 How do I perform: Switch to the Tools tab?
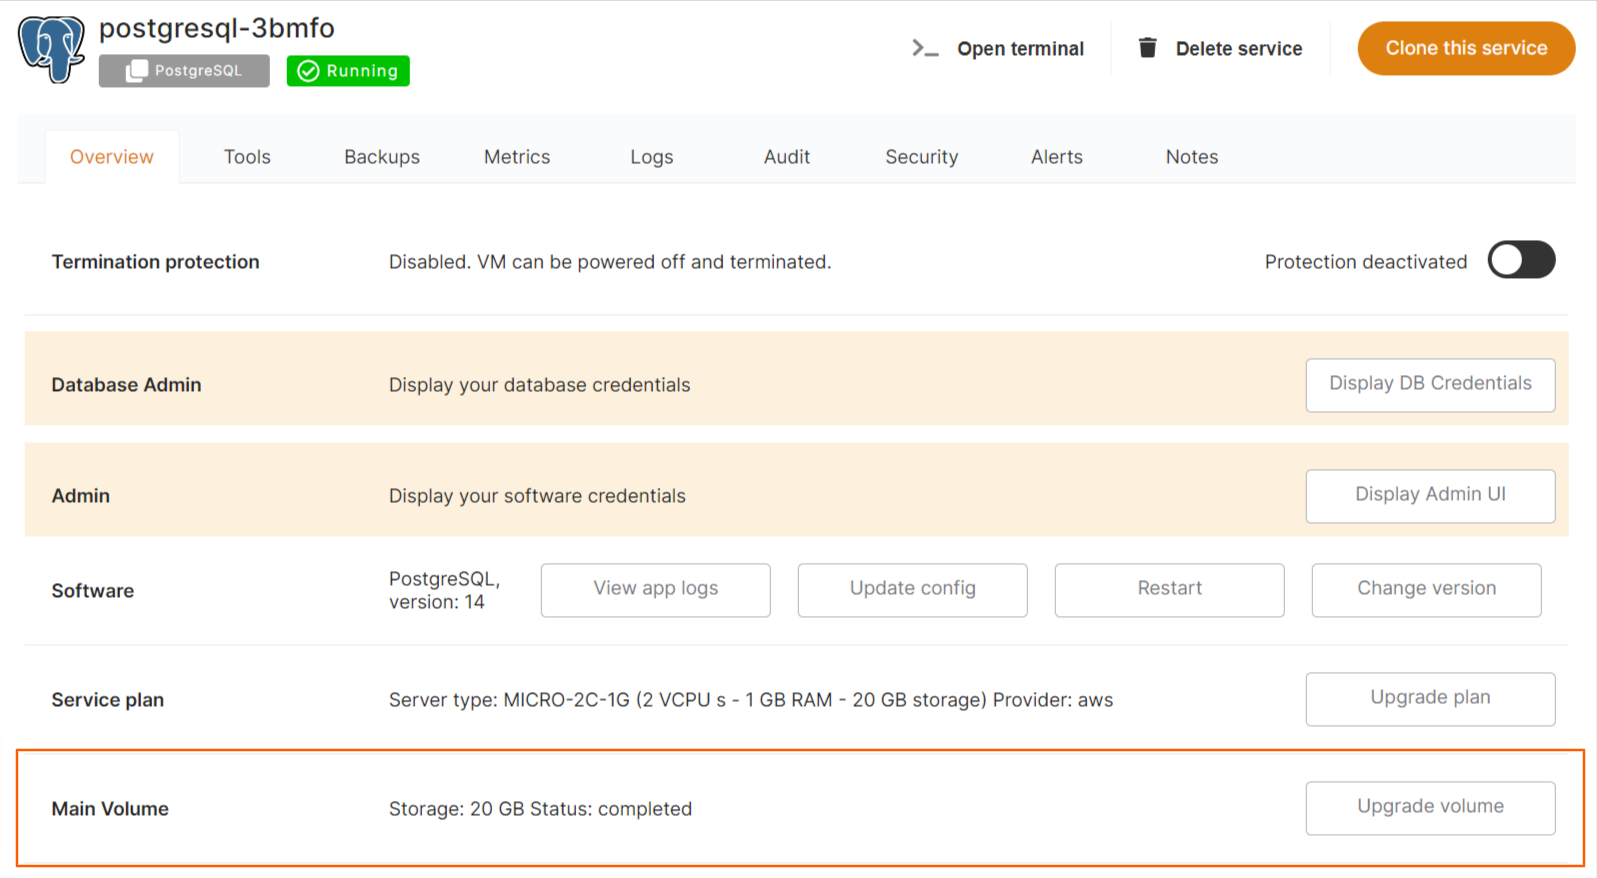tap(247, 157)
